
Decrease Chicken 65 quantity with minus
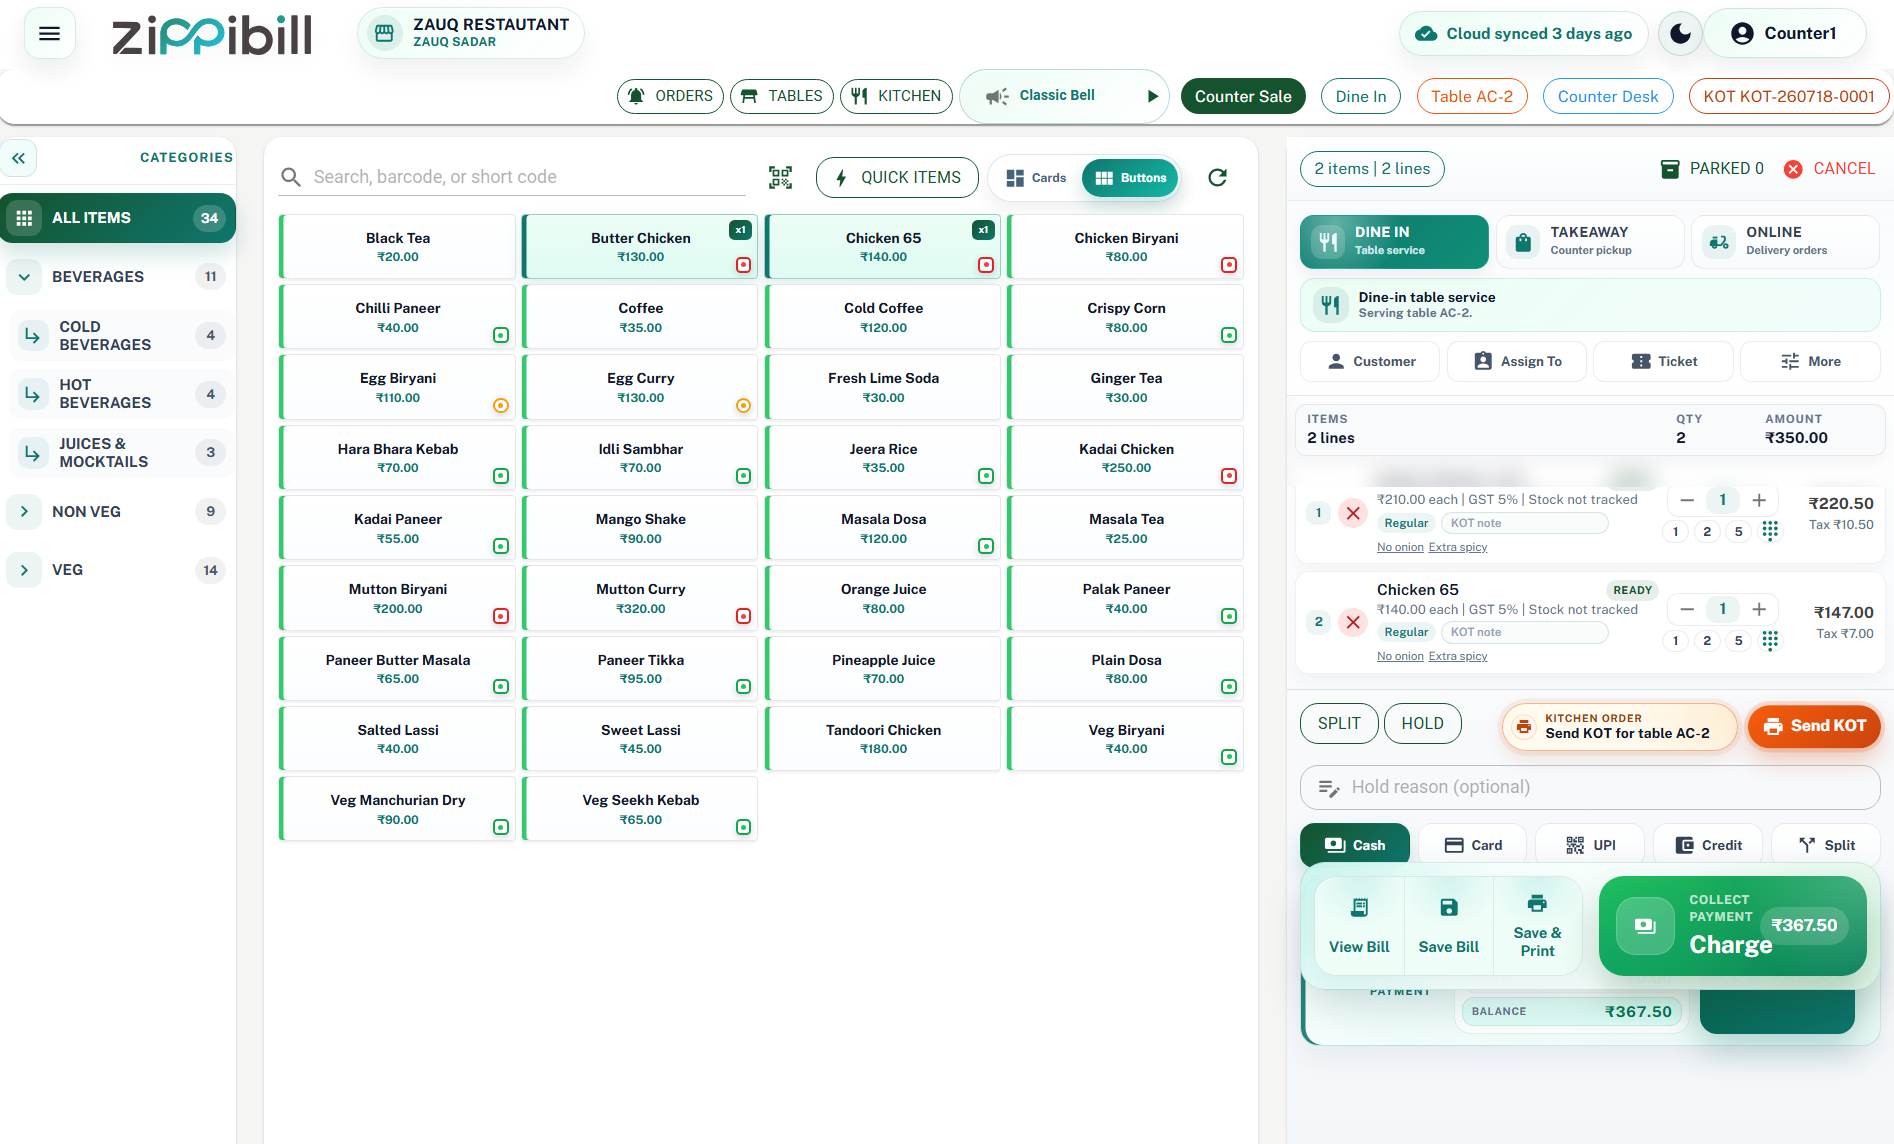(x=1687, y=609)
